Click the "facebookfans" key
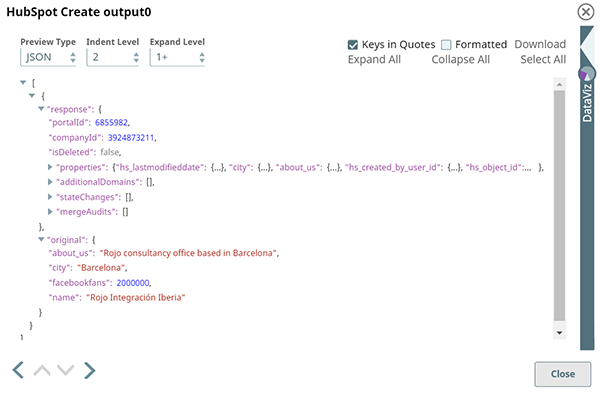This screenshot has height=394, width=600. pyautogui.click(x=80, y=283)
